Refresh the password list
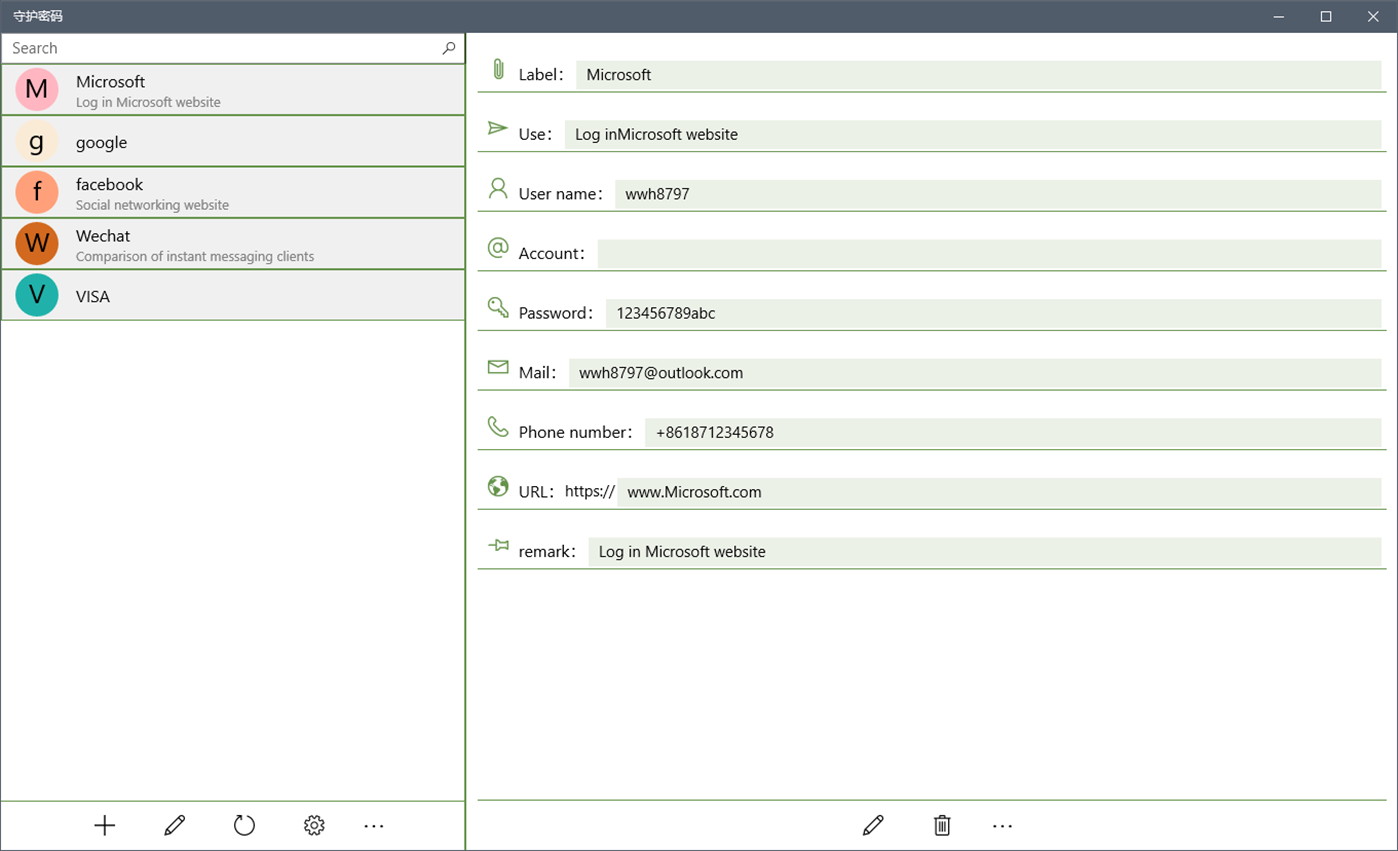 pos(244,825)
